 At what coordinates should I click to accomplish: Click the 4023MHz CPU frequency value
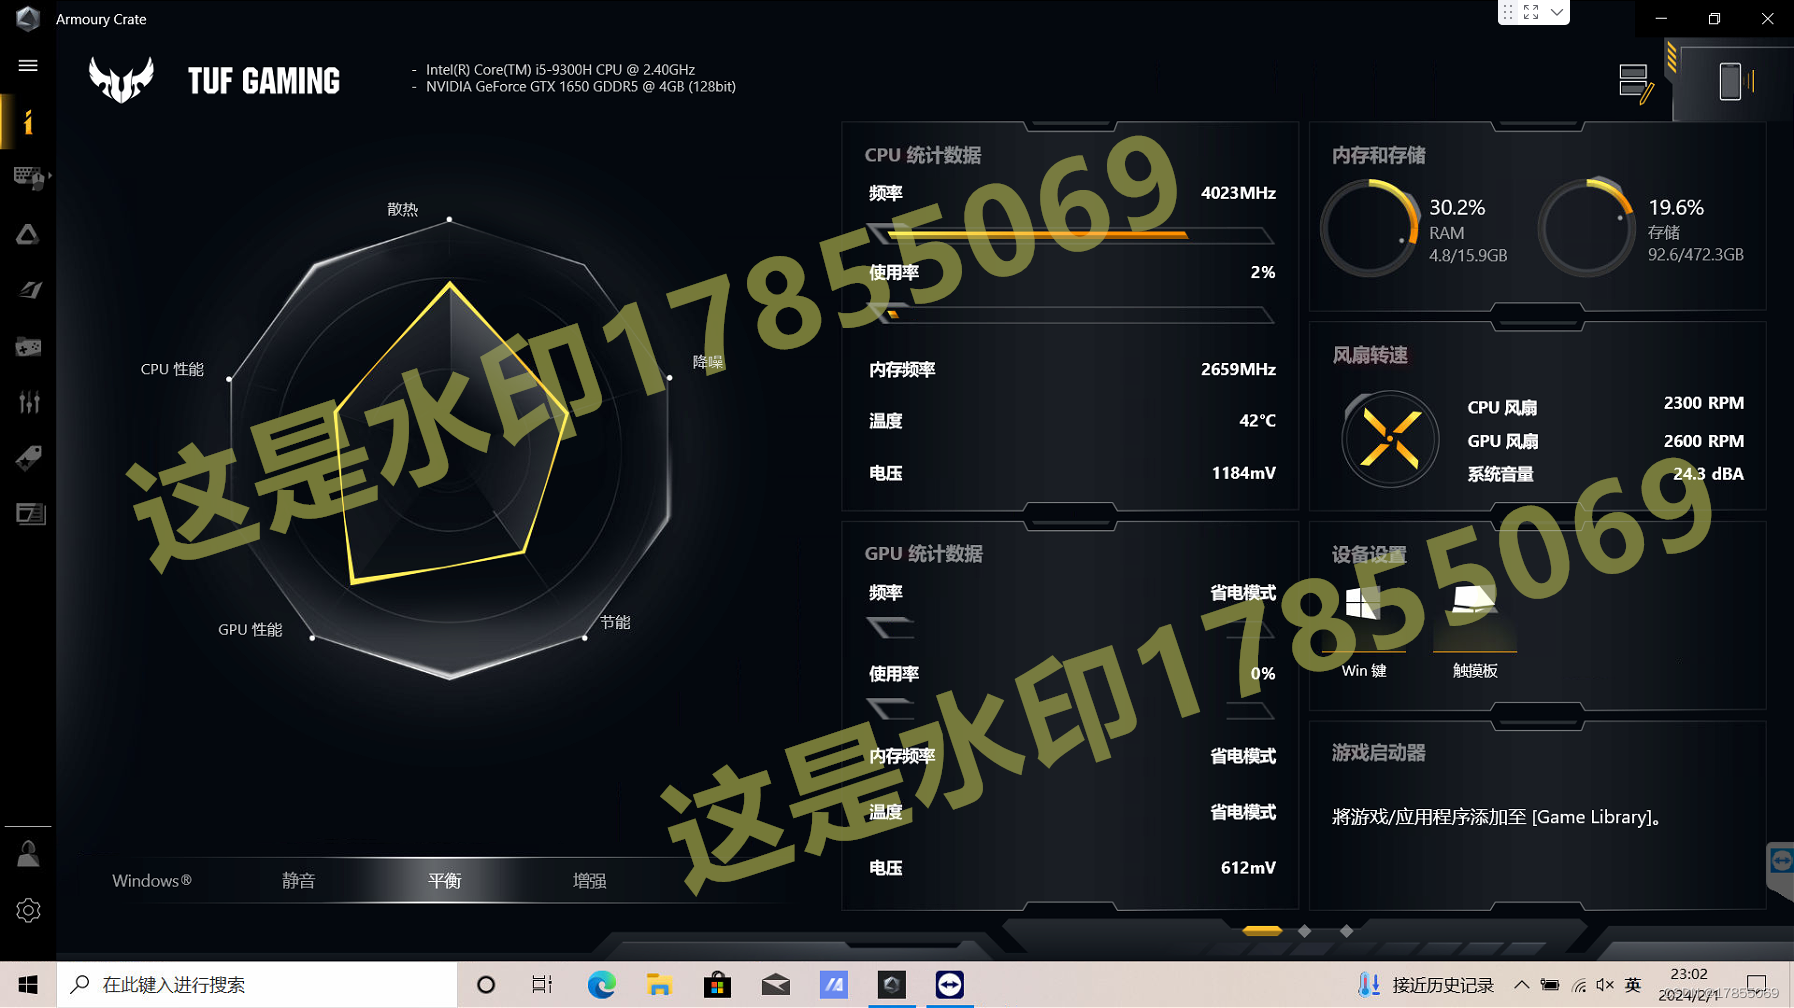coord(1238,193)
